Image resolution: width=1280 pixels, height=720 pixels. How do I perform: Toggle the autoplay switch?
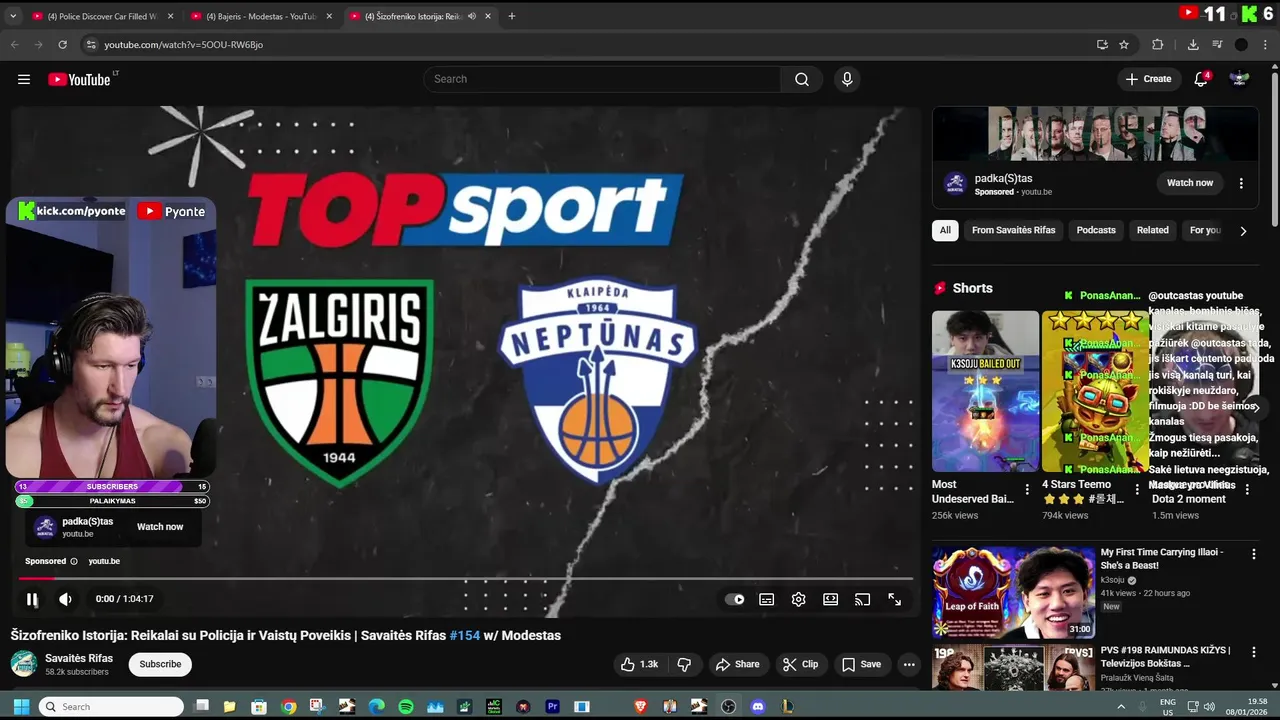coord(735,600)
